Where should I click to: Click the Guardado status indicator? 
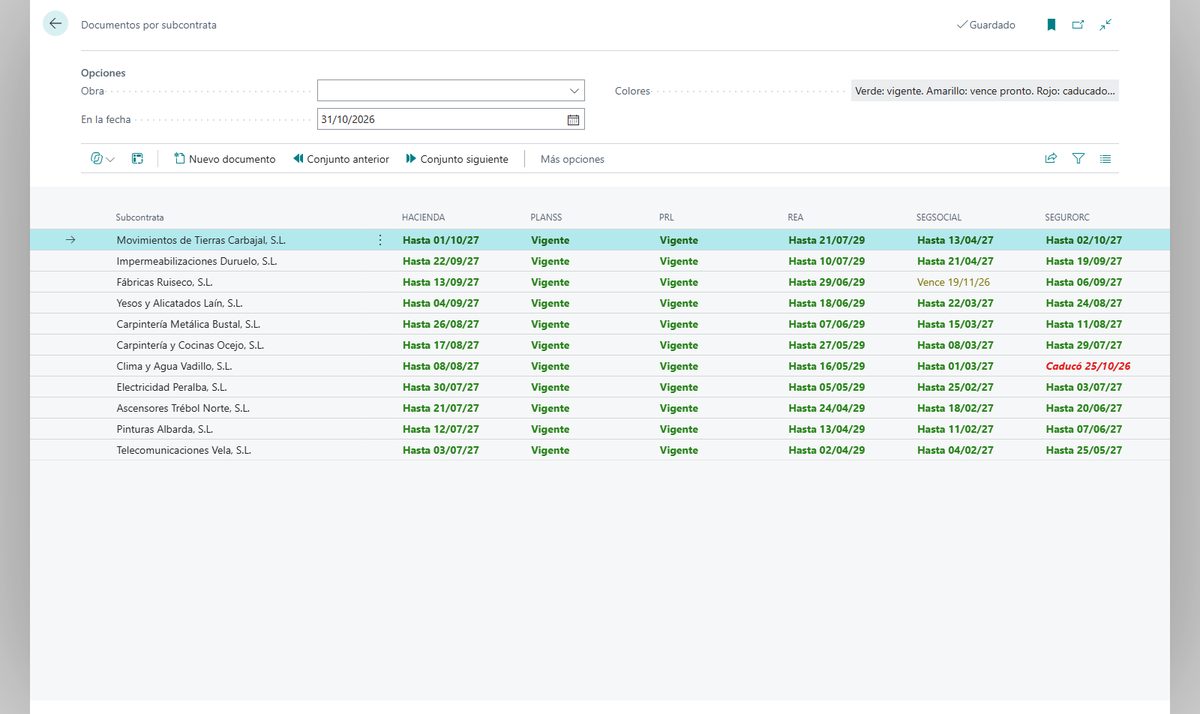click(x=986, y=25)
